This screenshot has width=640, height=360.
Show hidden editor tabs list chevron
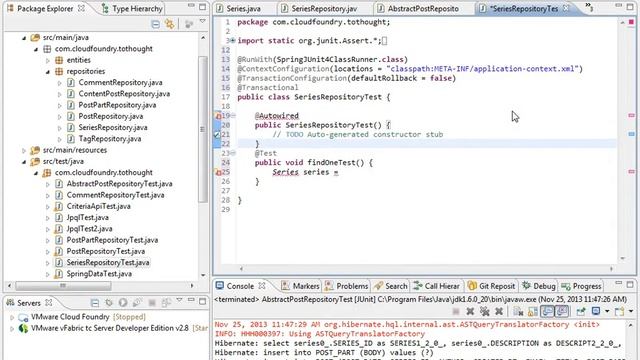[x=589, y=6]
